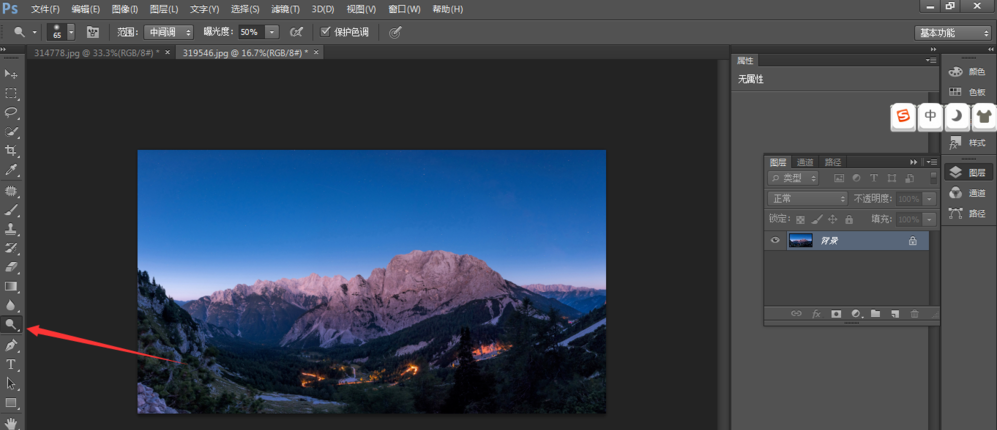
Task: Open the 基本功能 workspace selector
Action: (952, 33)
